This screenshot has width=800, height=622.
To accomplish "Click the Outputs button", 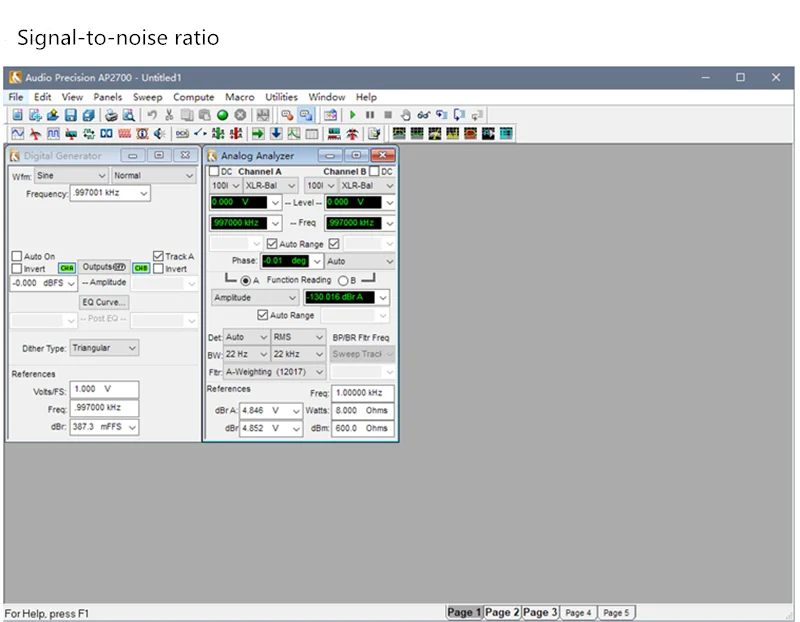I will [x=104, y=267].
